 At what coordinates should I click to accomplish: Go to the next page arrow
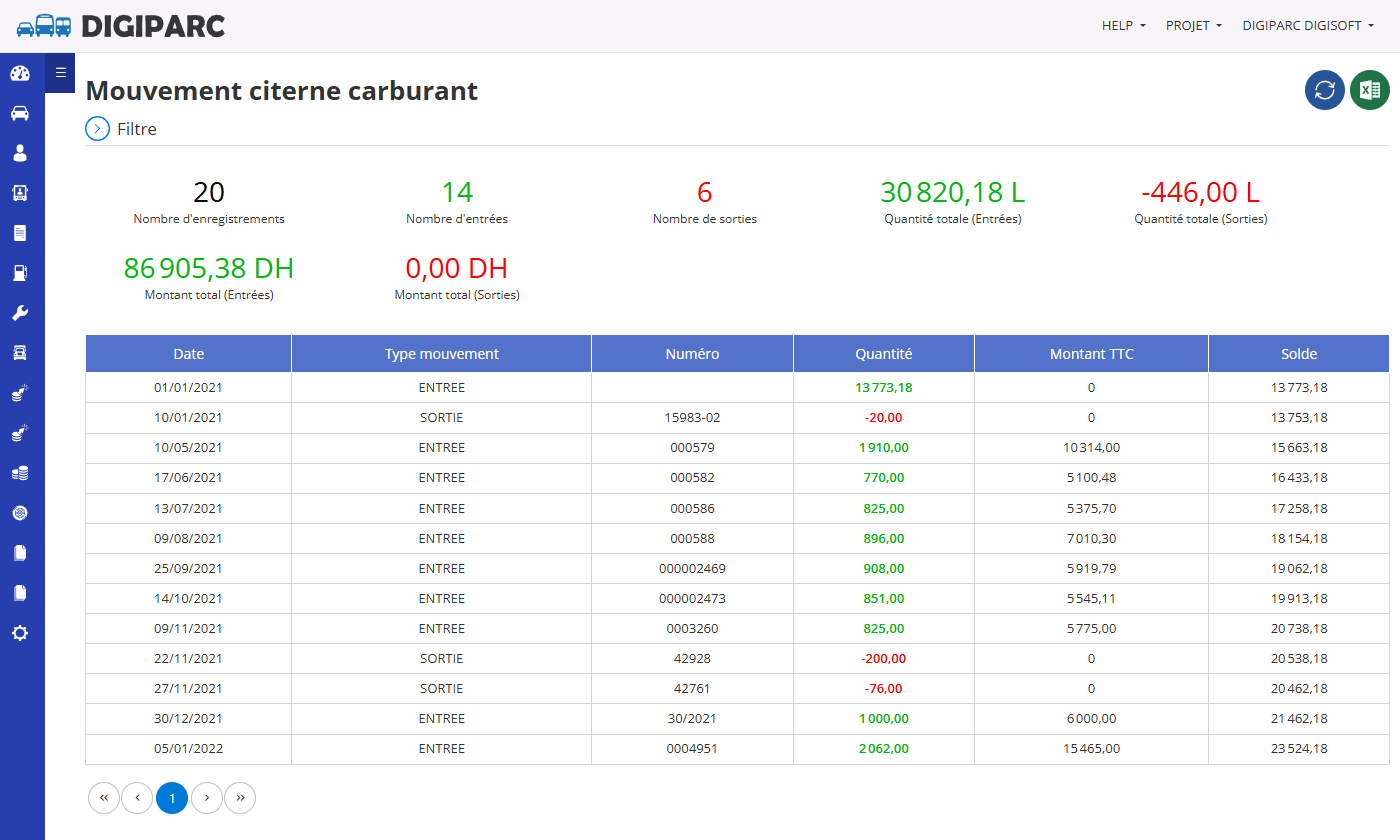206,798
